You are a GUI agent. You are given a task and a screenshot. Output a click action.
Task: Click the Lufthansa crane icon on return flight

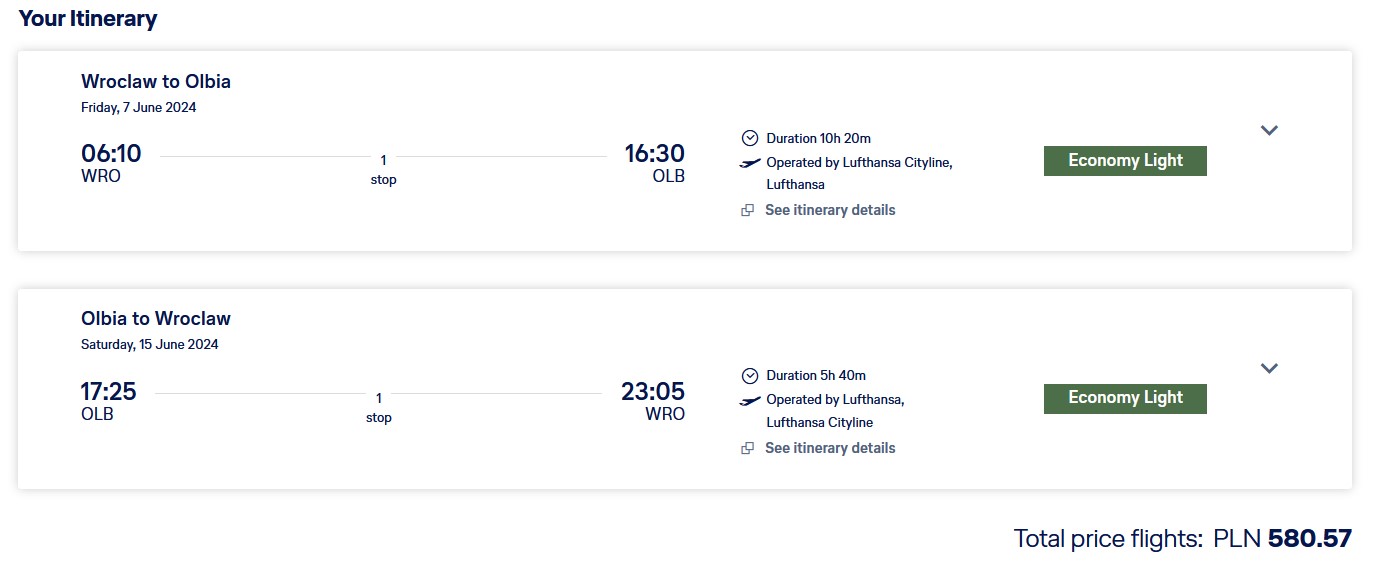pyautogui.click(x=750, y=400)
